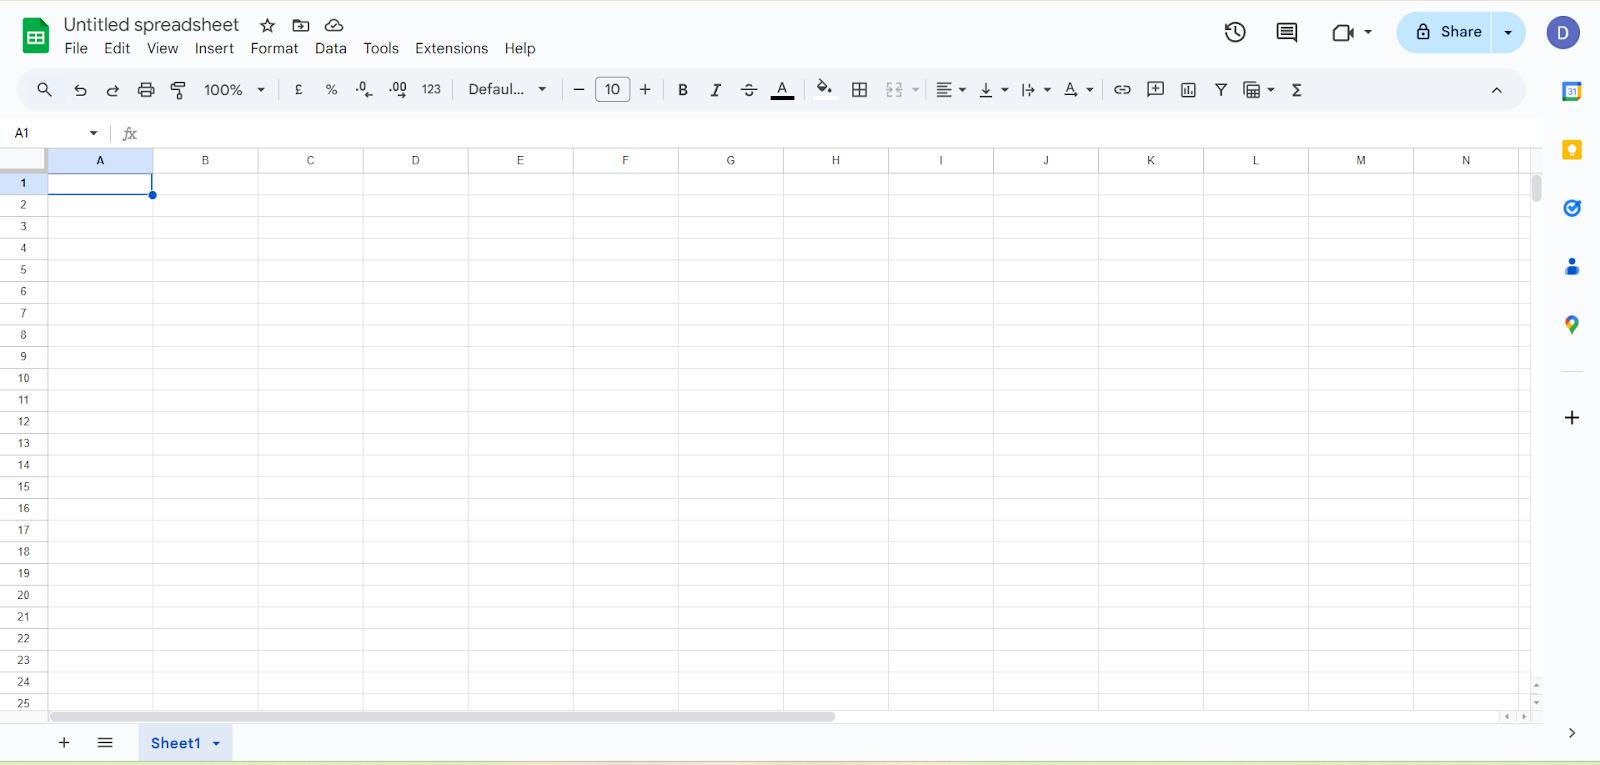Activate the paint format roller icon
This screenshot has width=1600, height=765.
(179, 90)
